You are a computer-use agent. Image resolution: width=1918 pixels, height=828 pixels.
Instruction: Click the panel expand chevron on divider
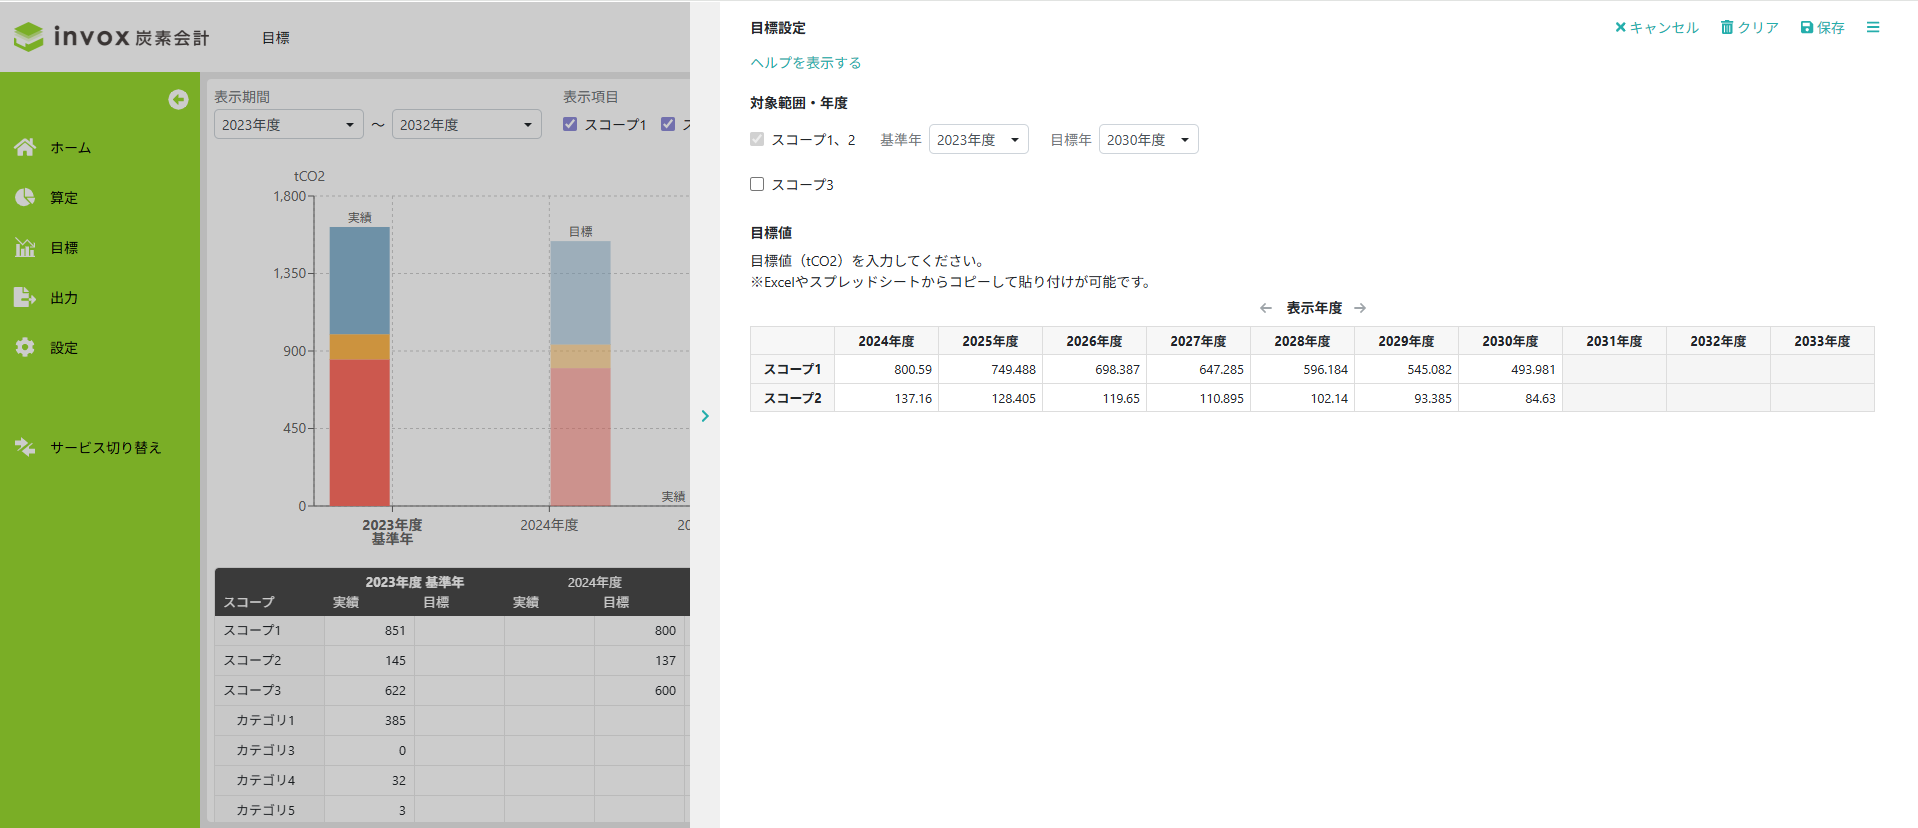(x=705, y=416)
